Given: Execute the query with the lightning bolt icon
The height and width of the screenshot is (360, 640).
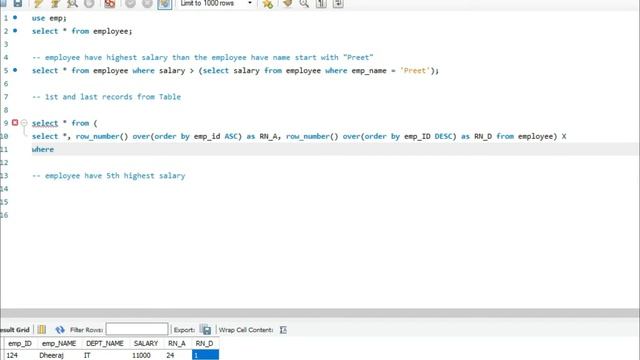Looking at the screenshot, I should click(x=38, y=4).
